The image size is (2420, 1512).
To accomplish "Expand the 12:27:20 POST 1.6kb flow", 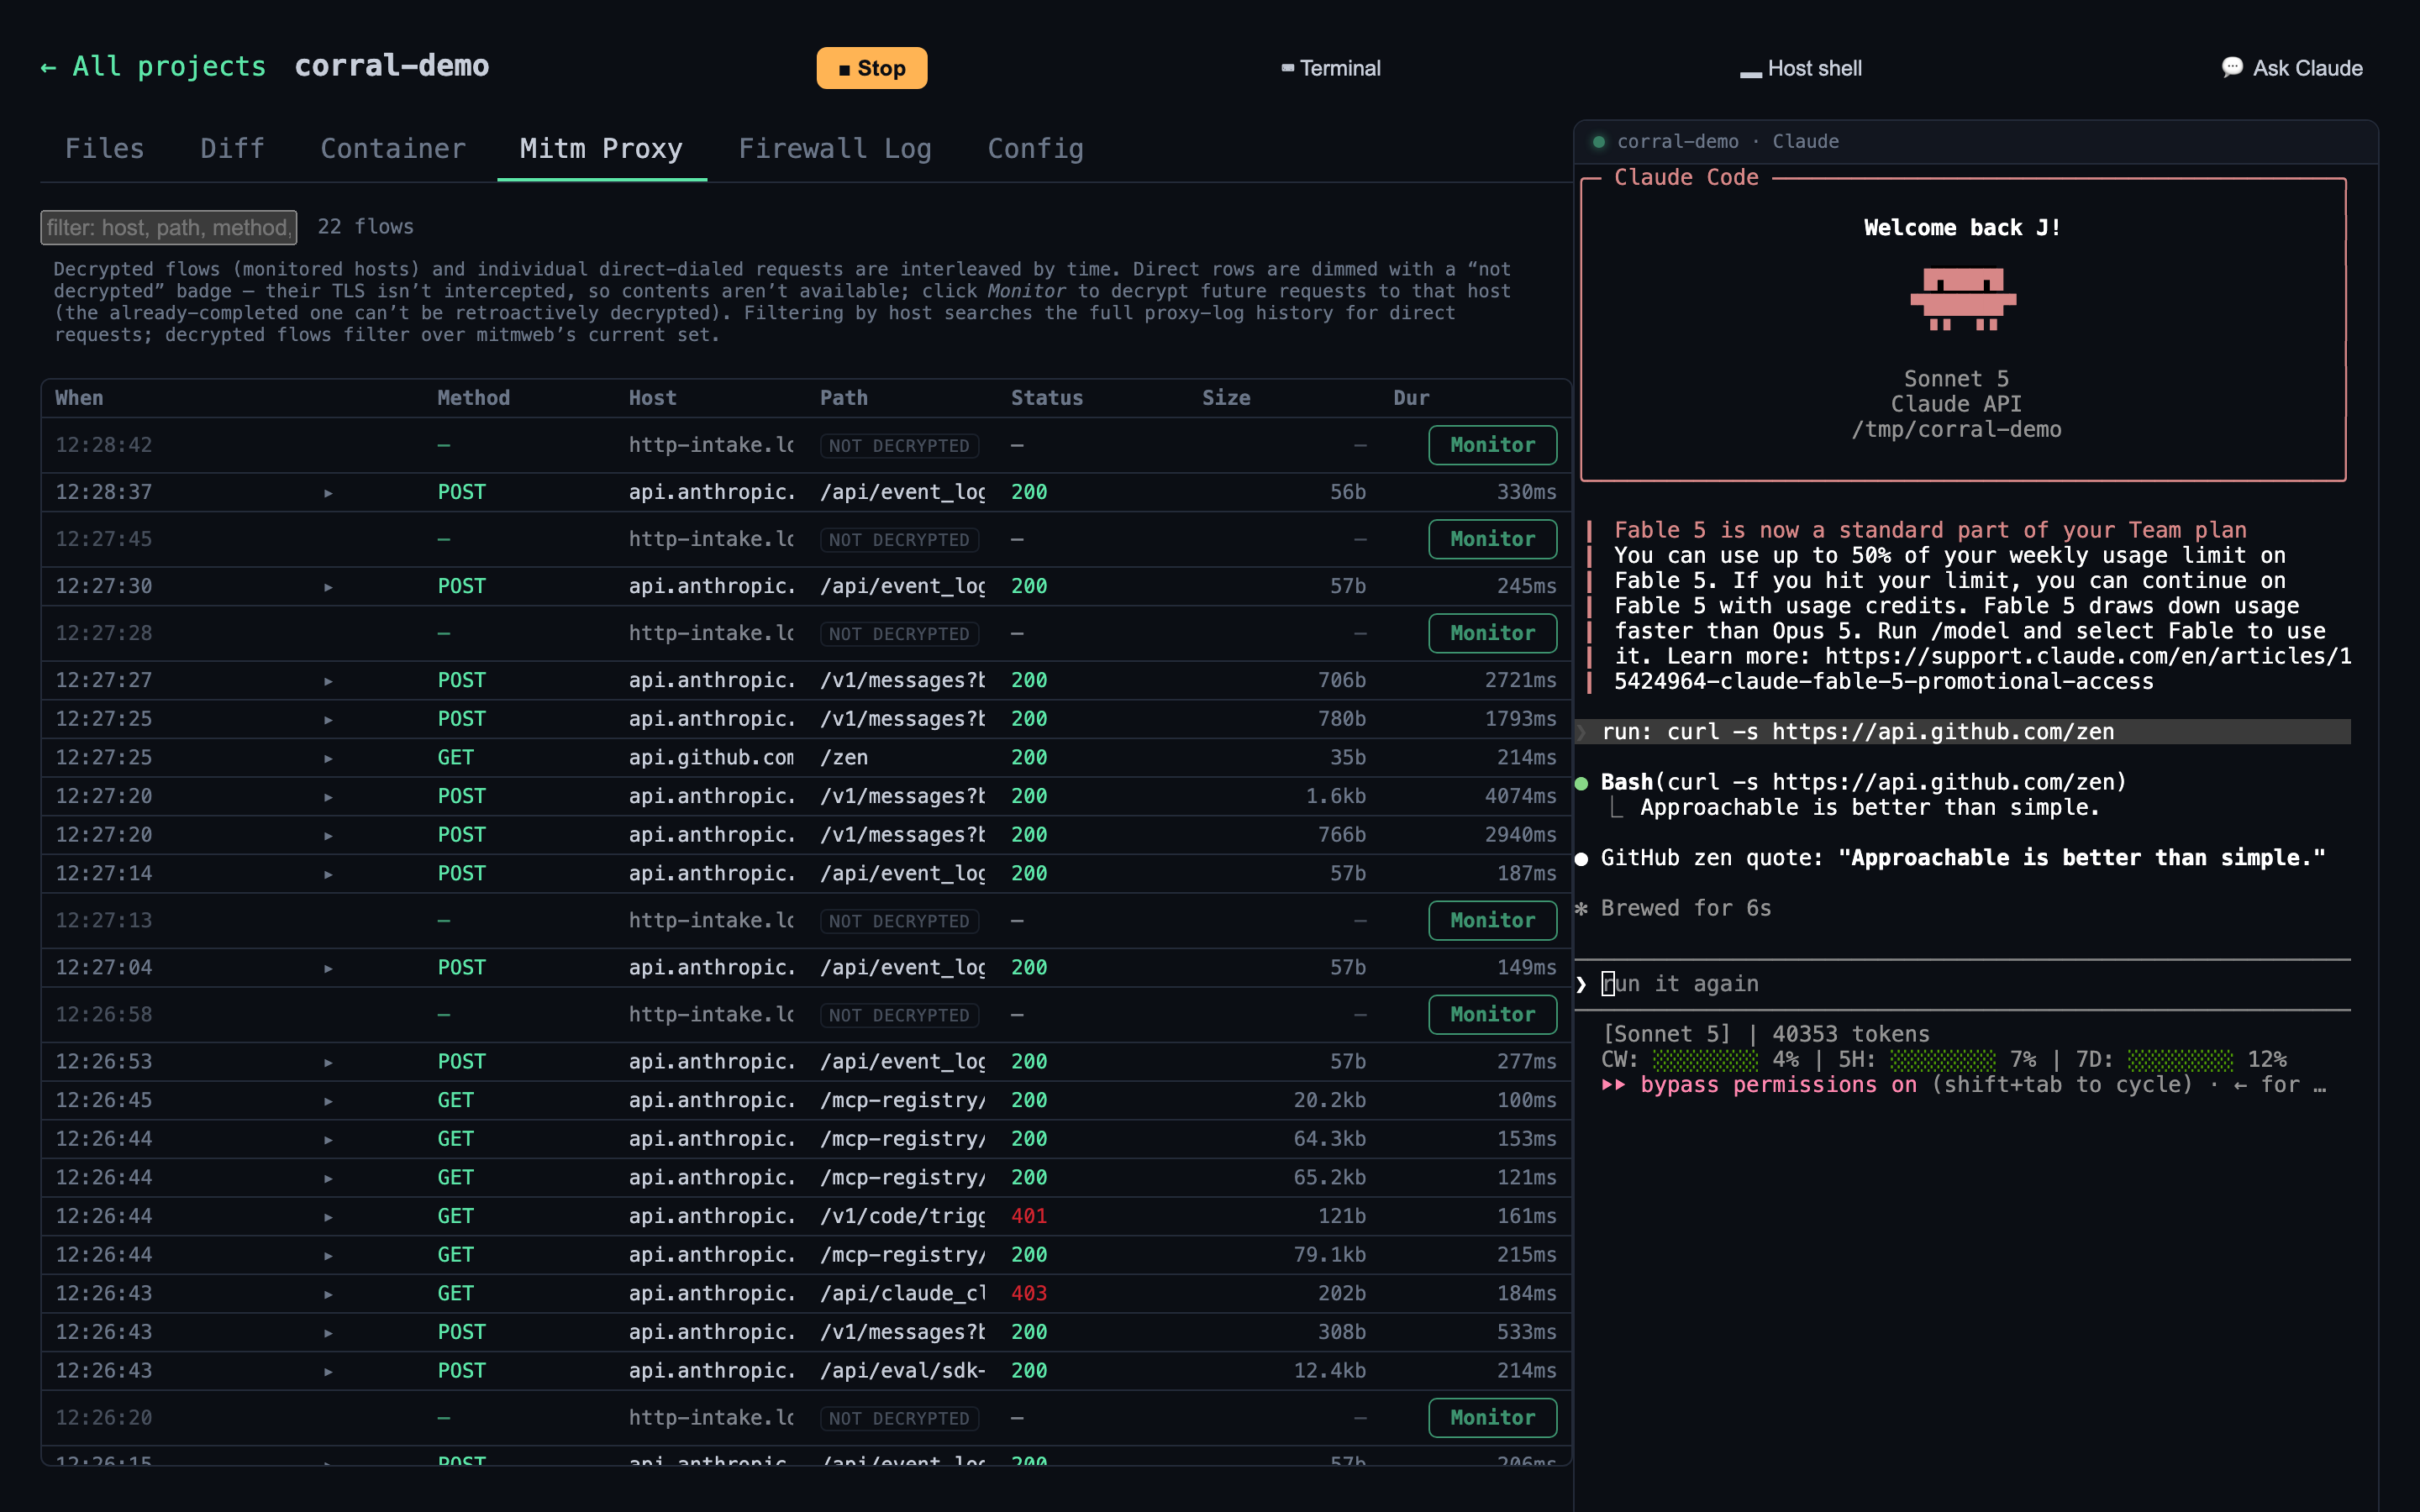I will (328, 797).
